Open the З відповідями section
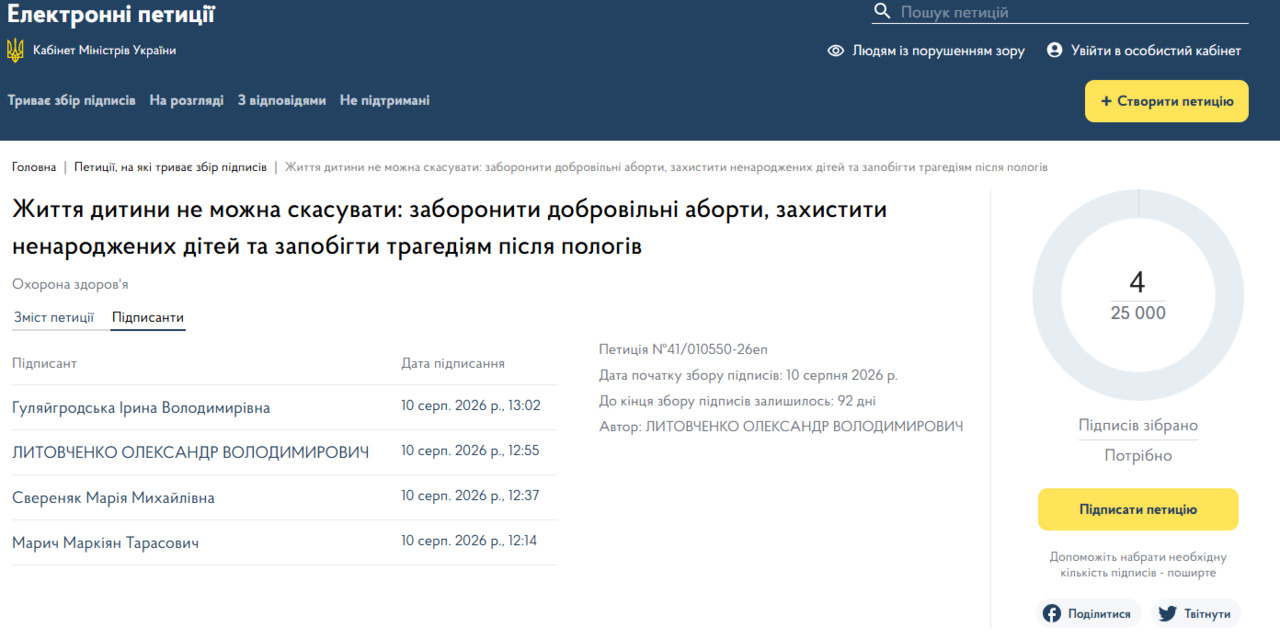 pos(282,101)
